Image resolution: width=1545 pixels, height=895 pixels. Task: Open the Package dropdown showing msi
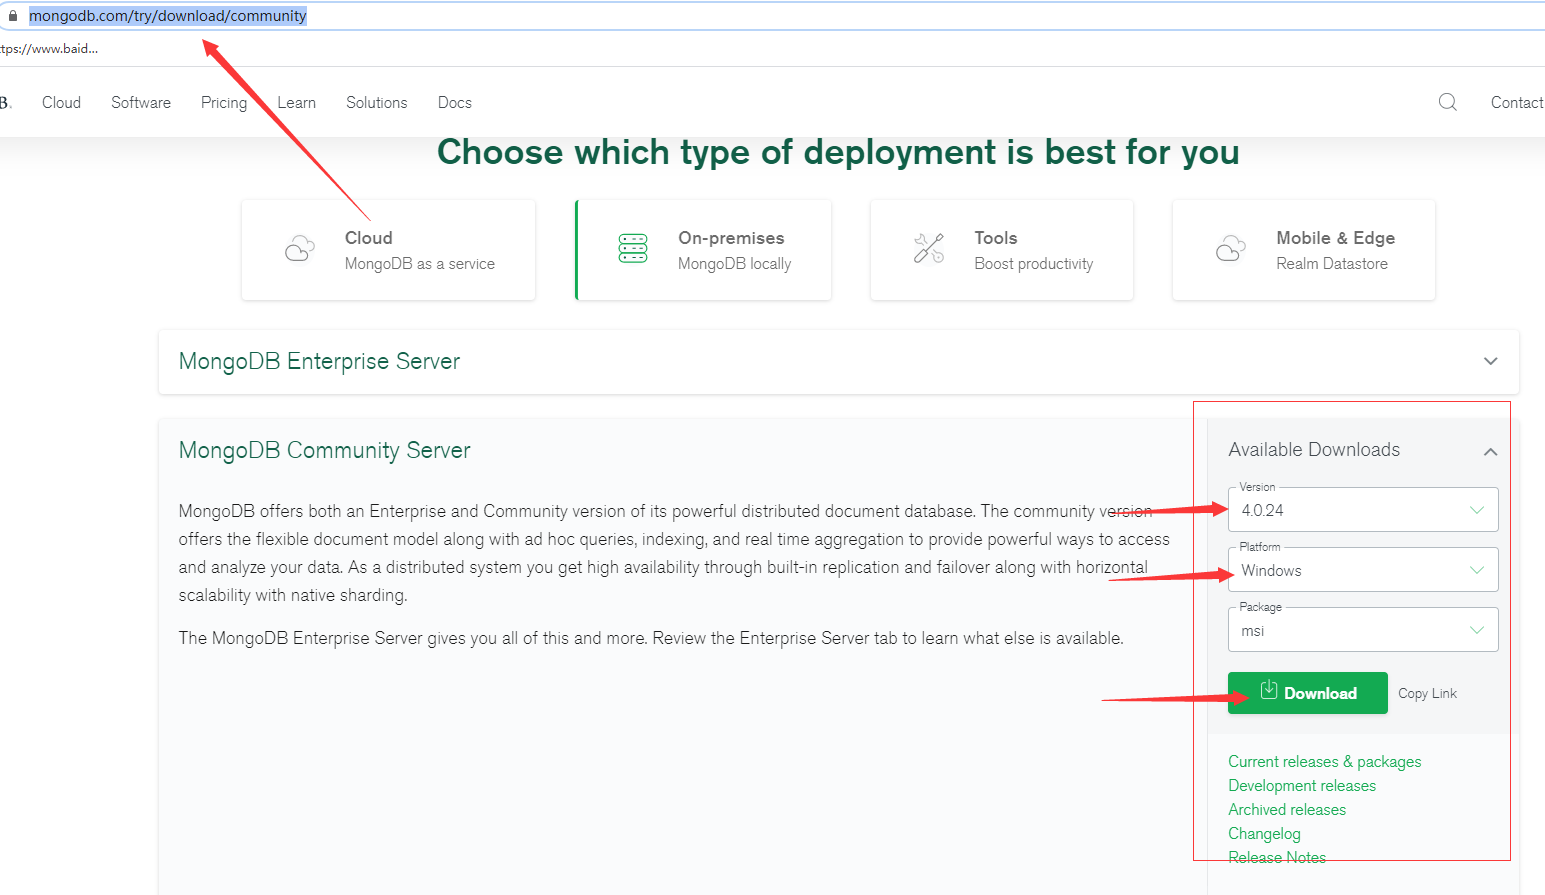tap(1363, 630)
